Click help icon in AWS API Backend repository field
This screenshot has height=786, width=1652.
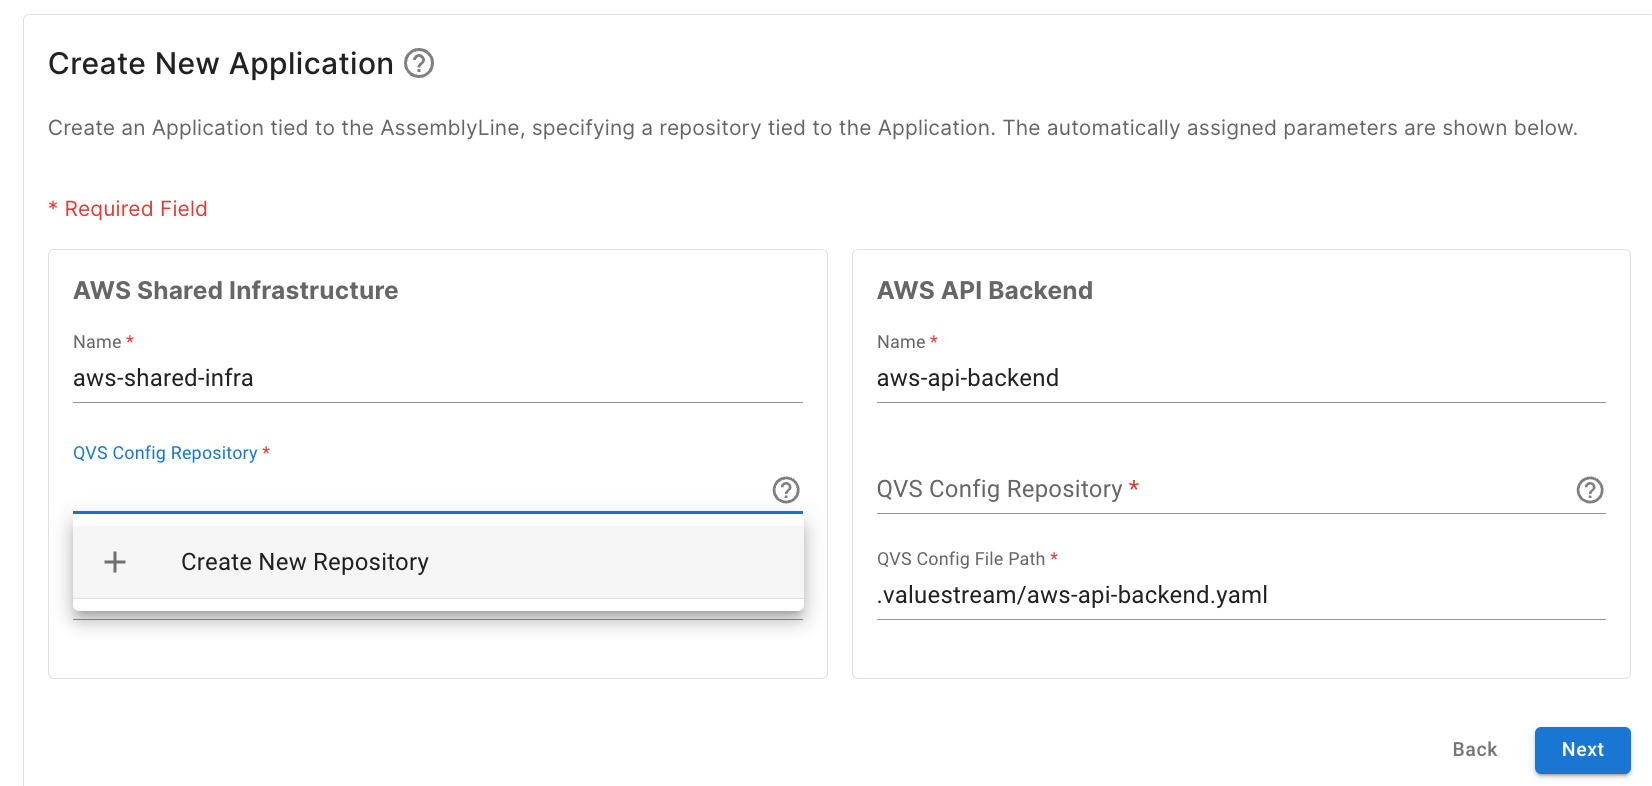click(x=1589, y=490)
